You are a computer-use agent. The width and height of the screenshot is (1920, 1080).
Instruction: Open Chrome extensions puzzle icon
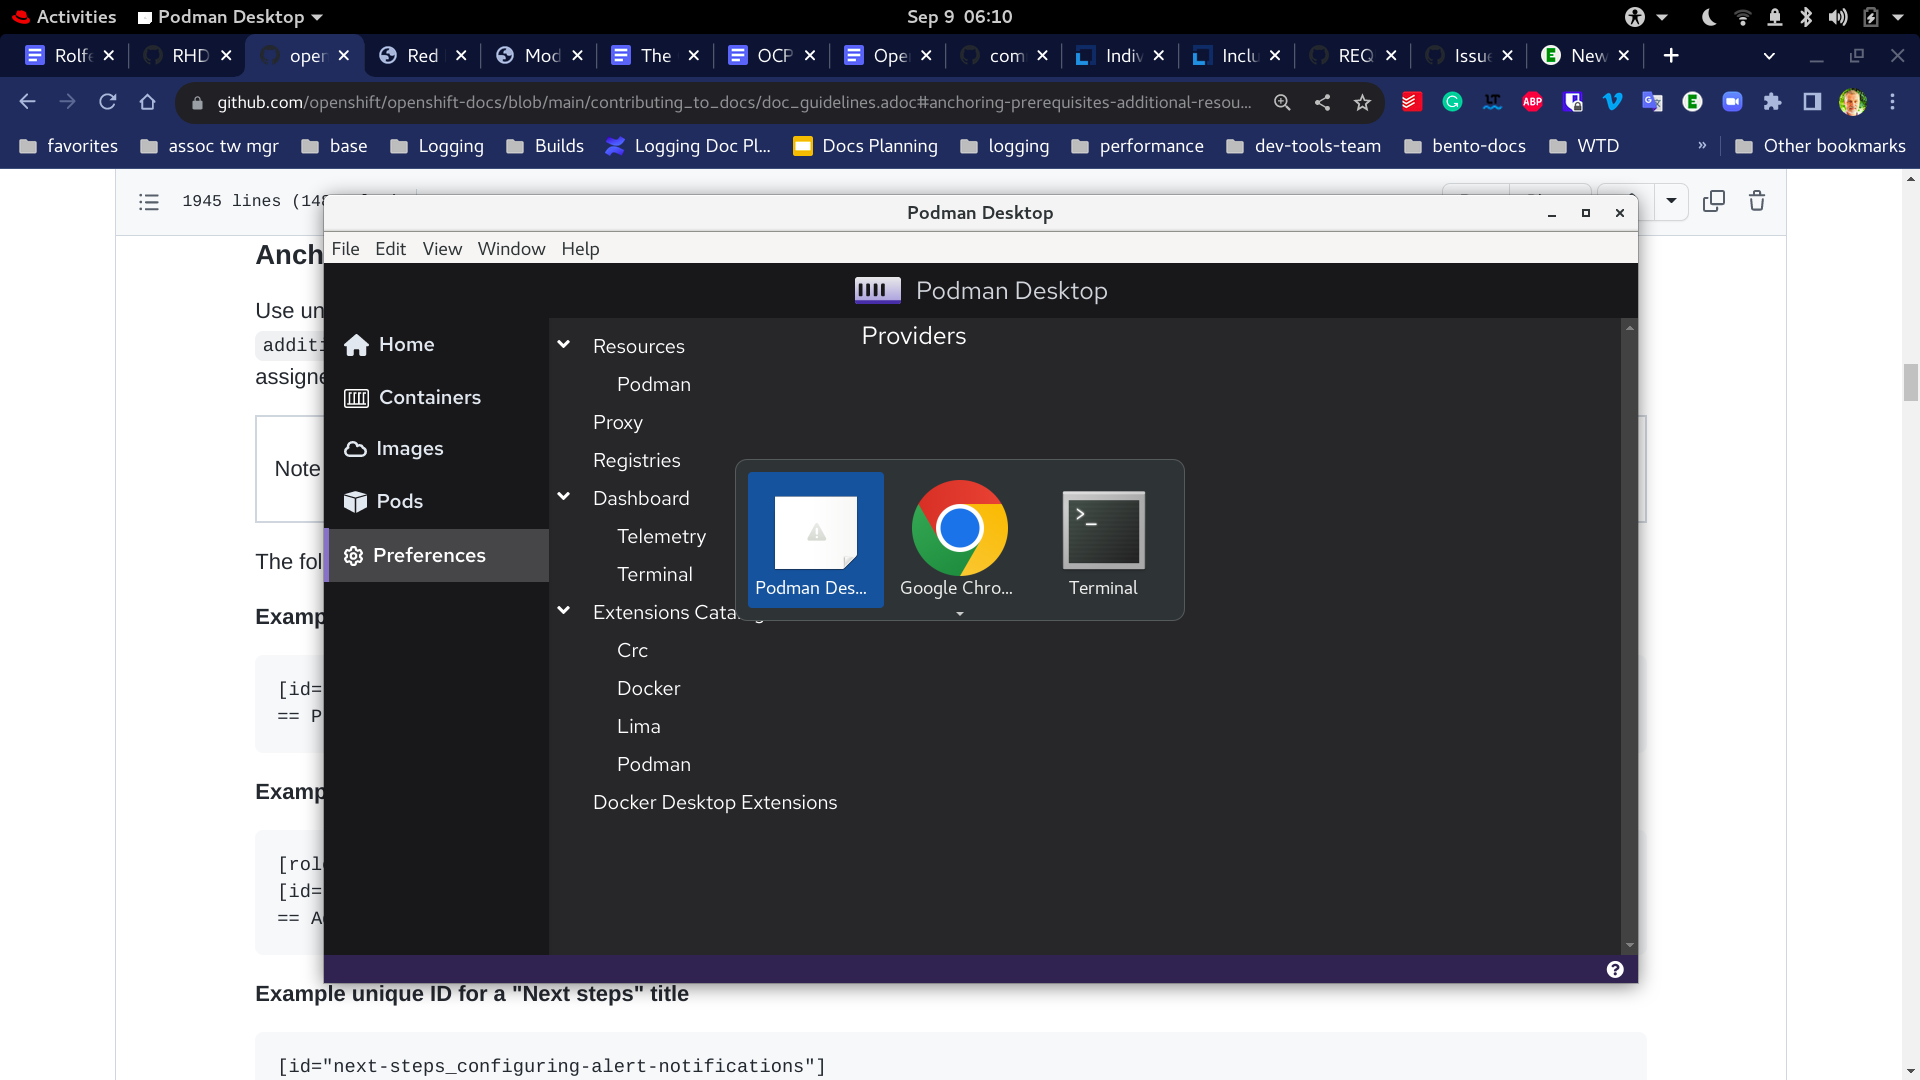(x=1772, y=102)
